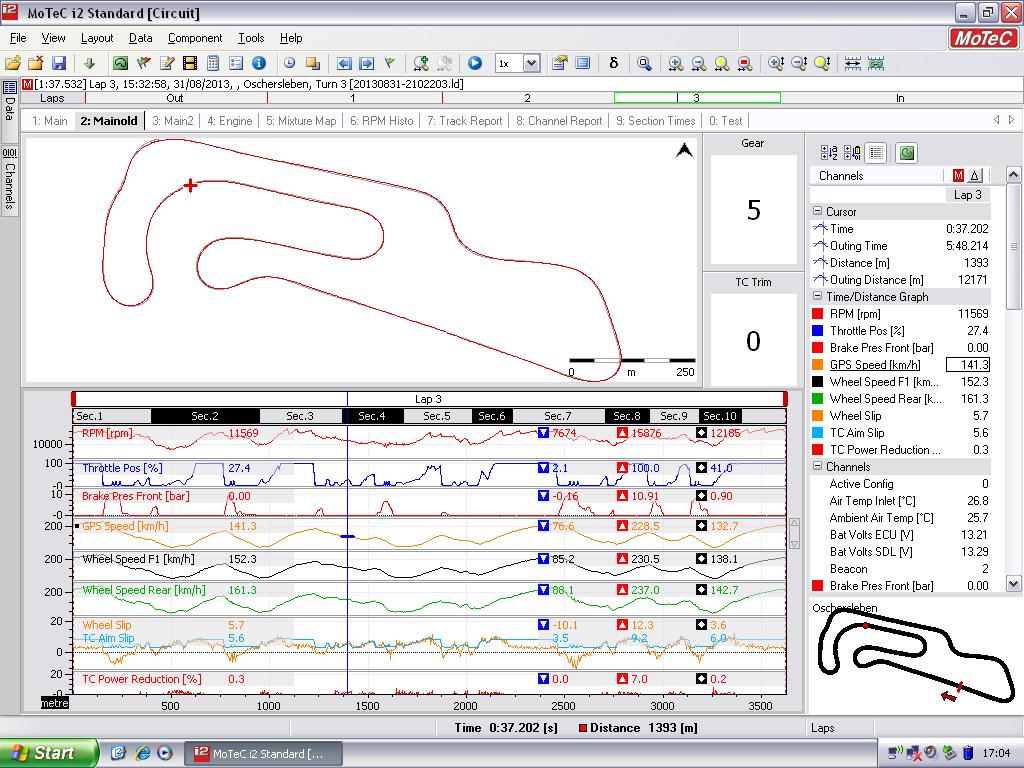
Task: Click the delta symbol toolbar icon
Action: (613, 63)
